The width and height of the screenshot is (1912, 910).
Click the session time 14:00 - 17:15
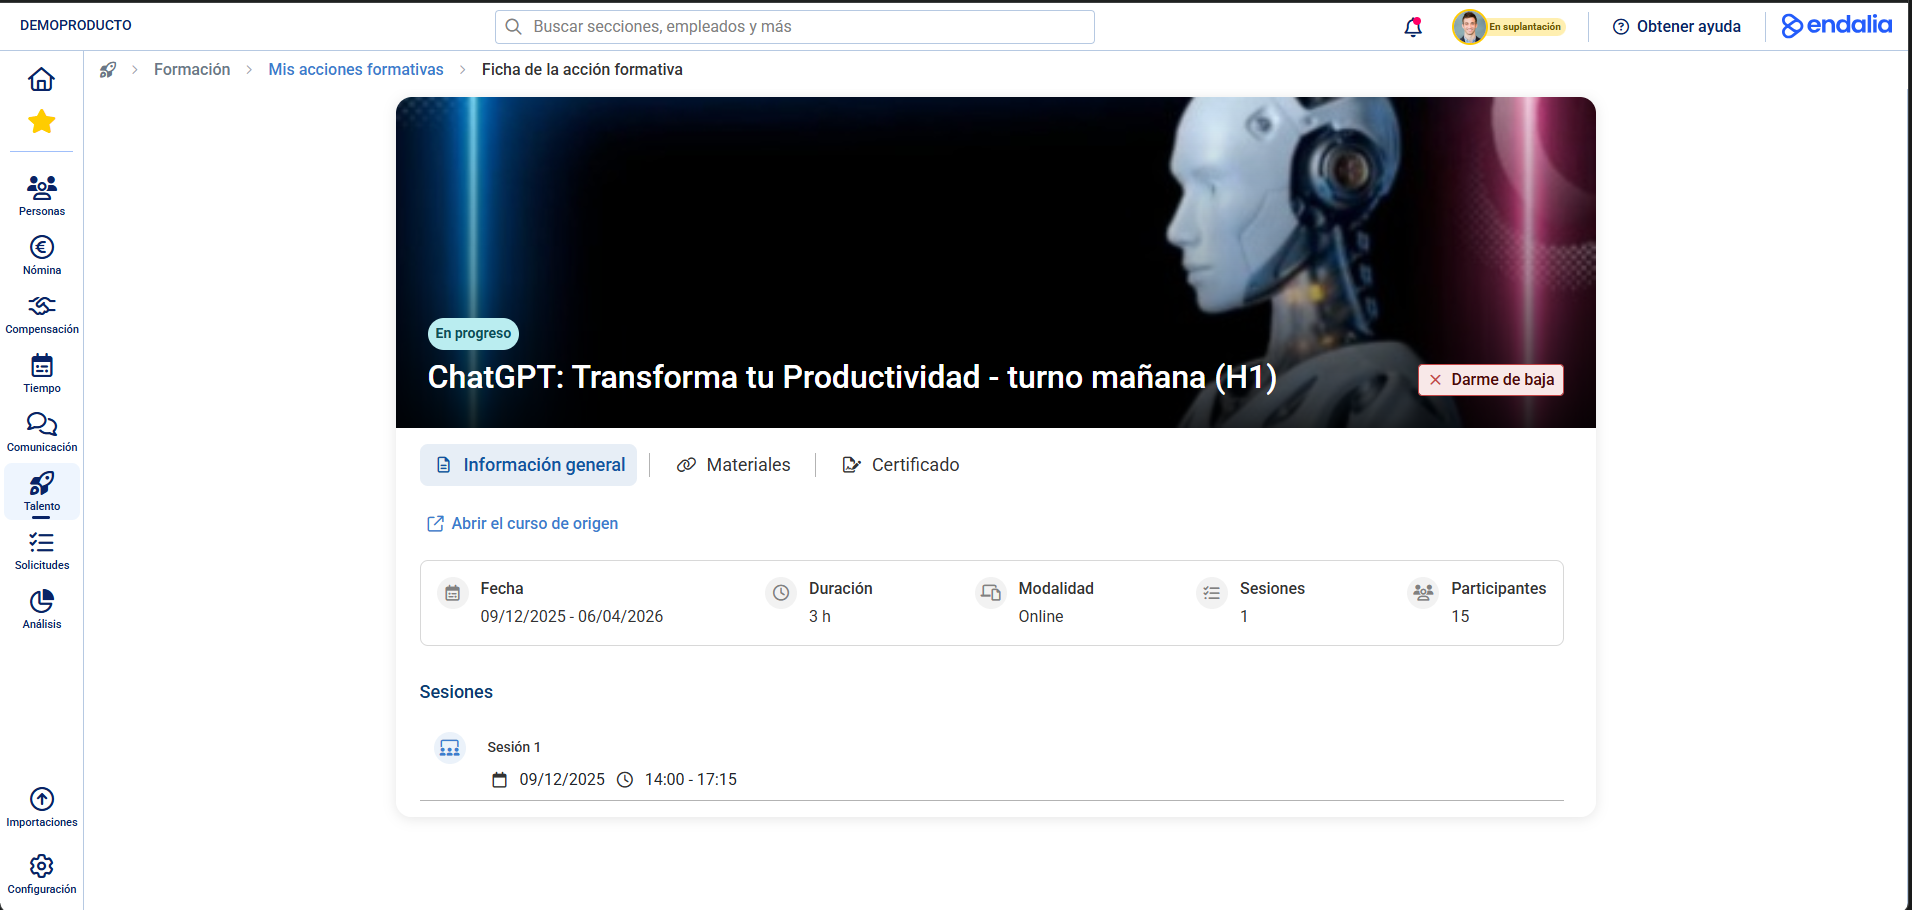click(x=691, y=780)
